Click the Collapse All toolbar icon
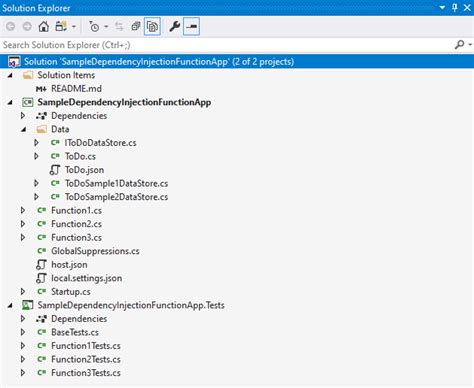Viewport: 474px width, 388px height. [136, 26]
